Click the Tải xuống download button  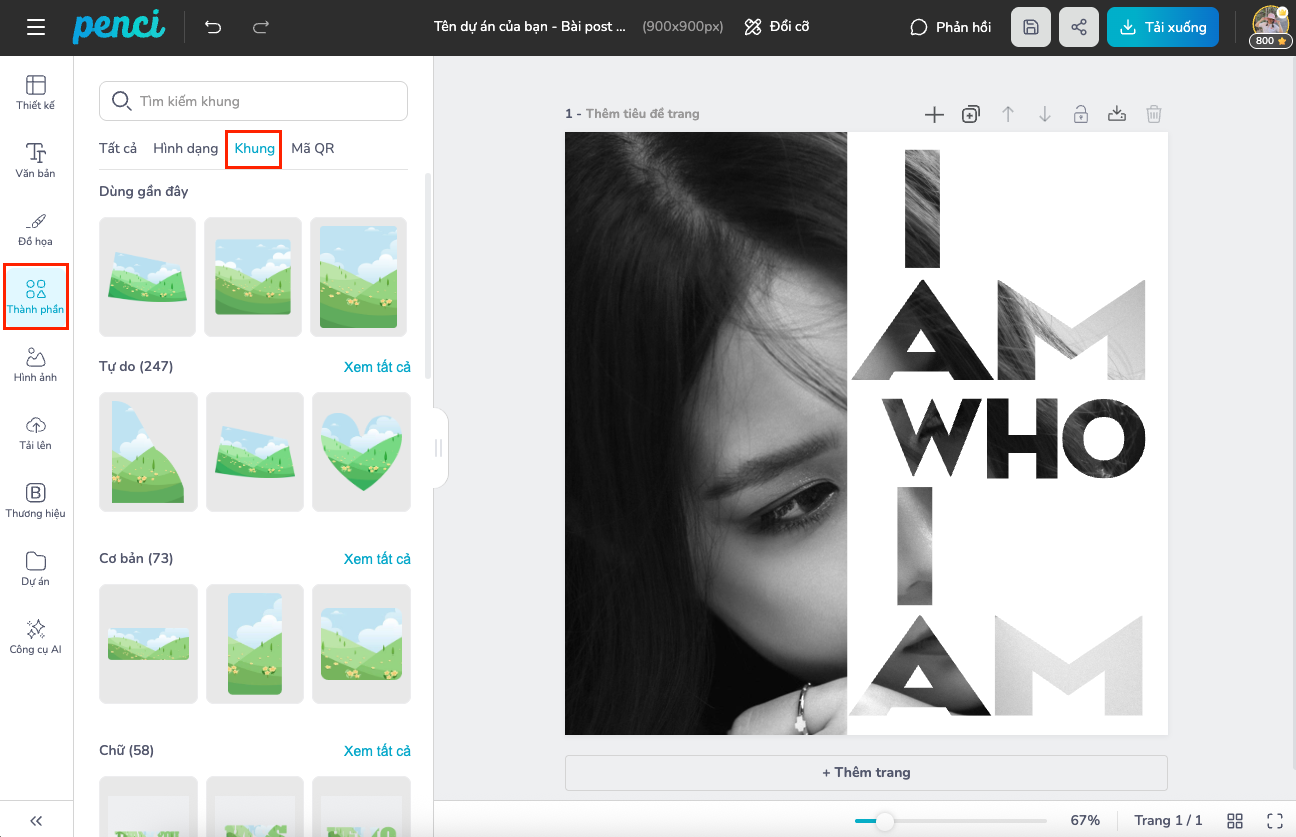pyautogui.click(x=1163, y=27)
